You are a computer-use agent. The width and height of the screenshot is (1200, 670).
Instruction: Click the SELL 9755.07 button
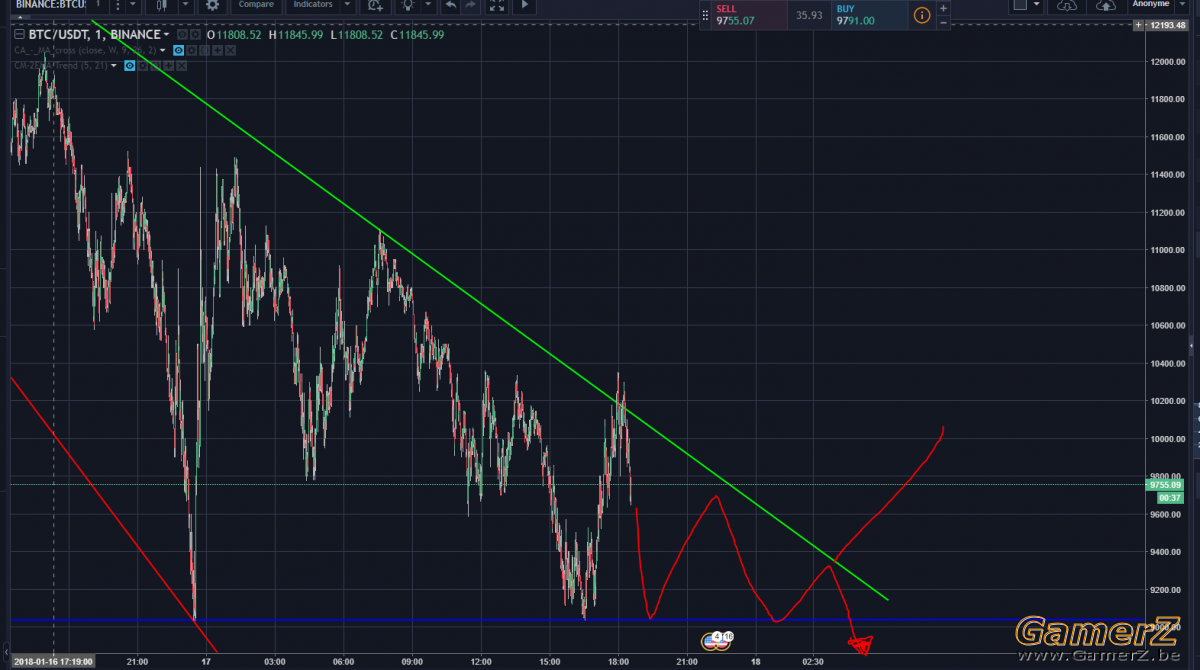coord(749,14)
